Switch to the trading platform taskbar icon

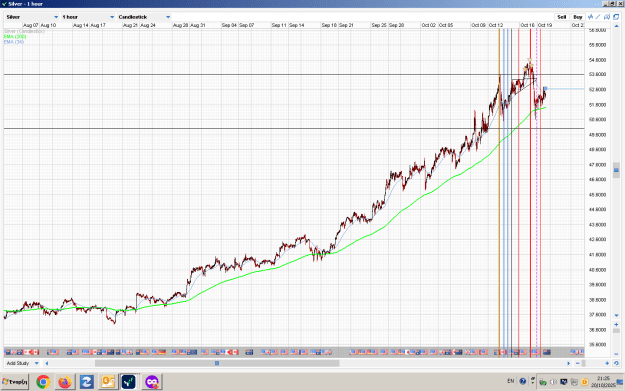(x=129, y=382)
